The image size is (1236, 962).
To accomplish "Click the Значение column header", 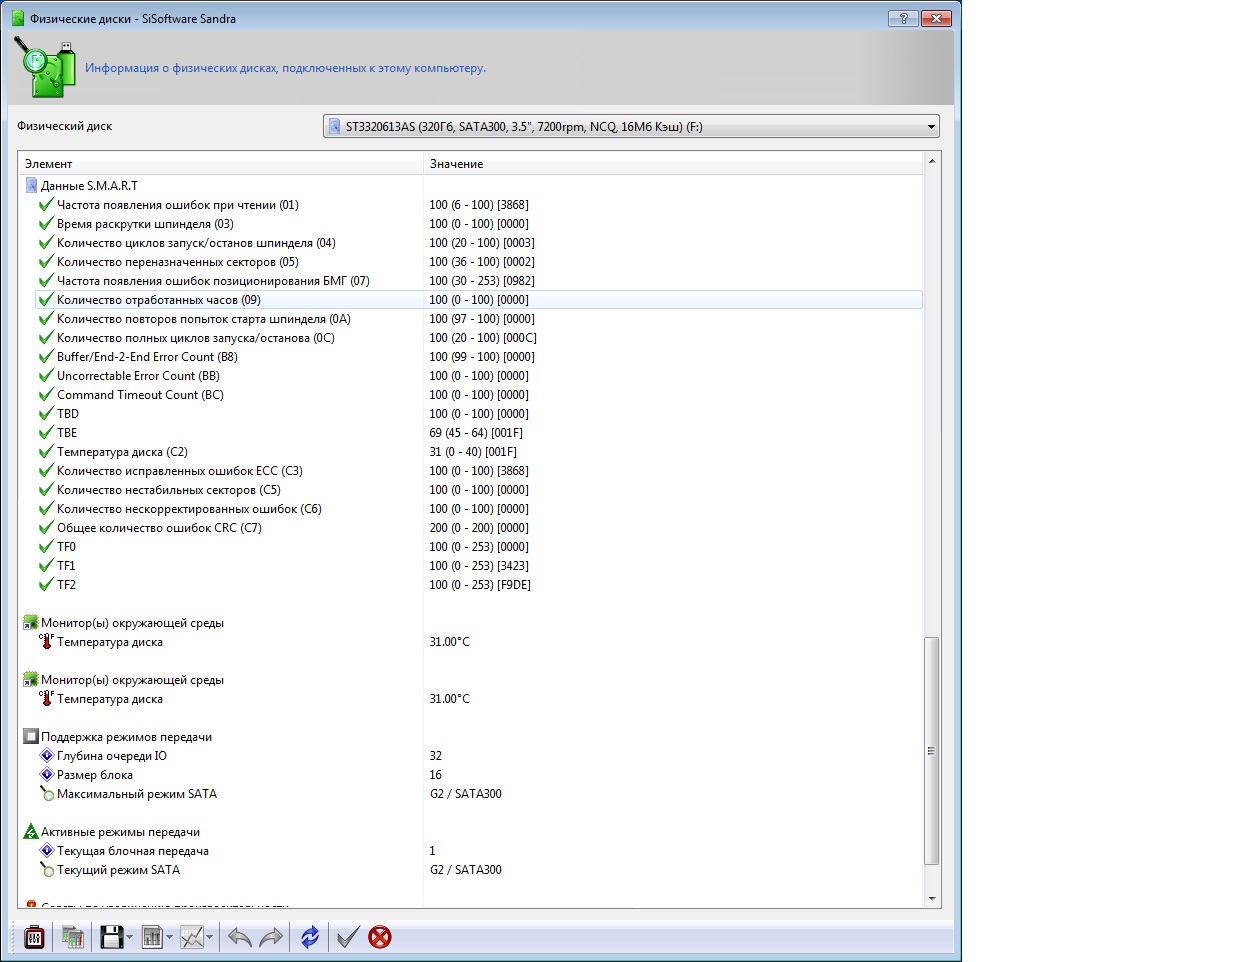I will click(673, 164).
